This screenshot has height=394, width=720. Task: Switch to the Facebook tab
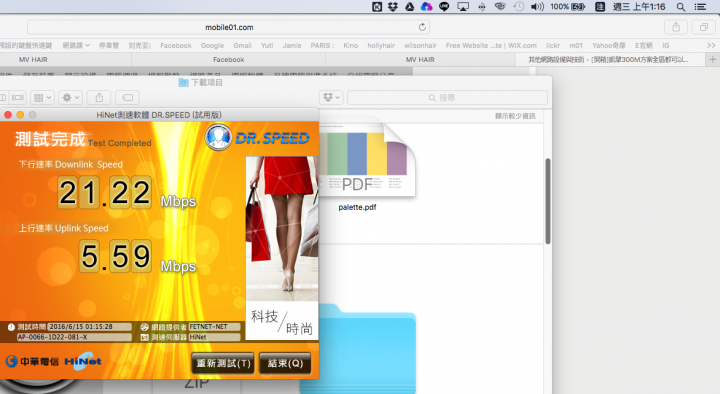(229, 59)
